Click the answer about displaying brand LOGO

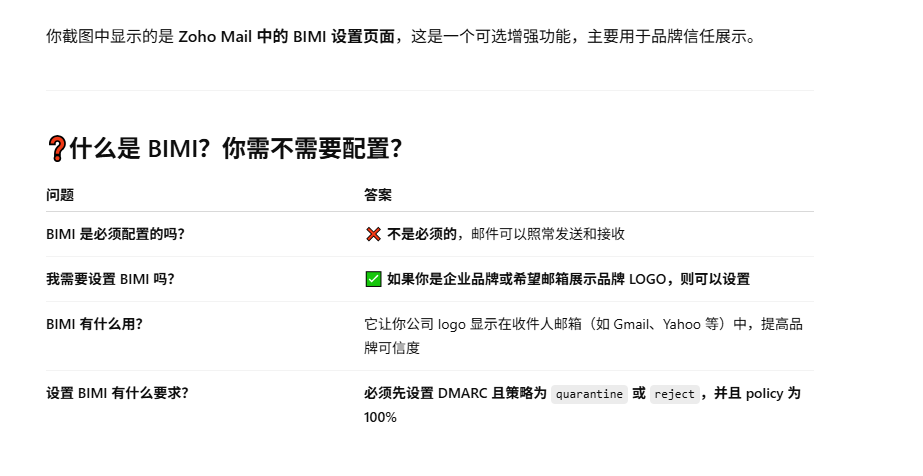(x=569, y=279)
